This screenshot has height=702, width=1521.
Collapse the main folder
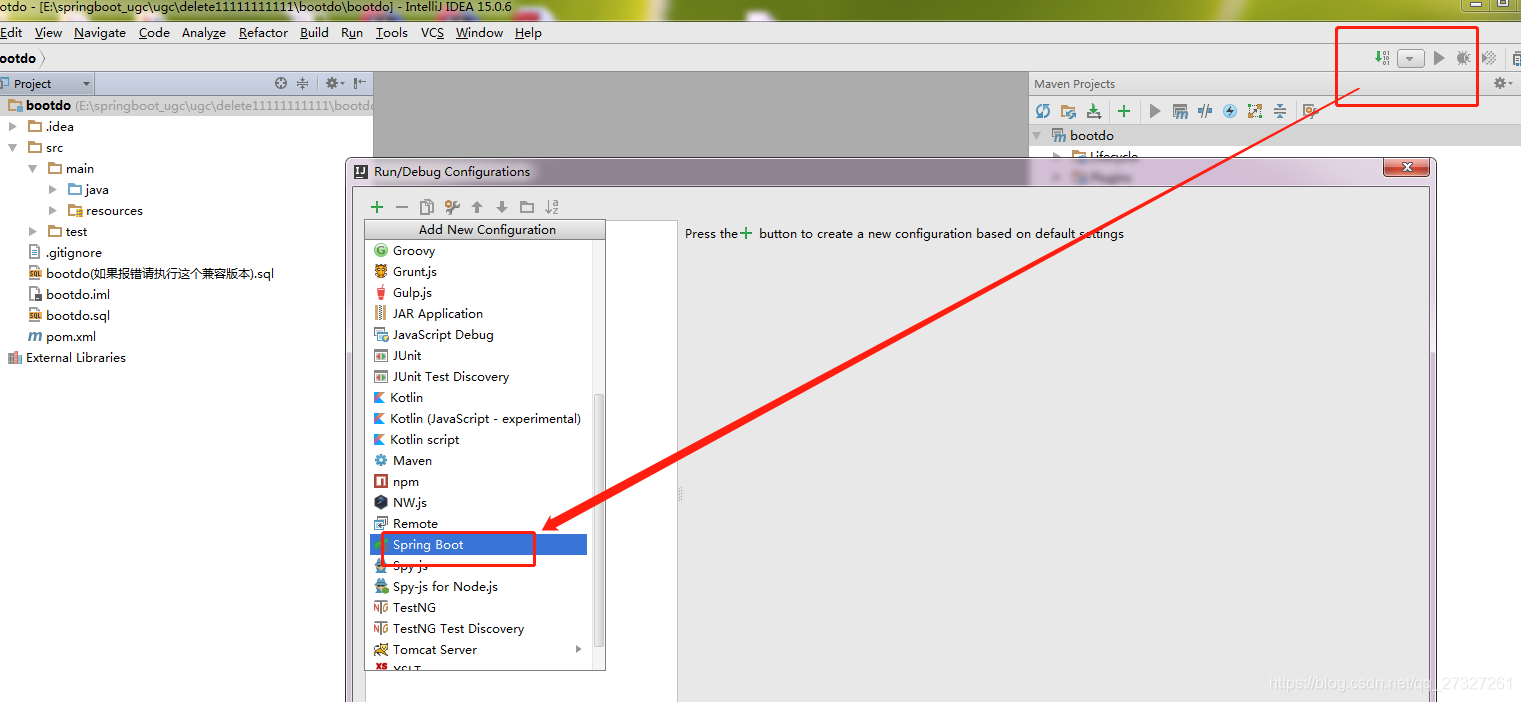pyautogui.click(x=33, y=168)
